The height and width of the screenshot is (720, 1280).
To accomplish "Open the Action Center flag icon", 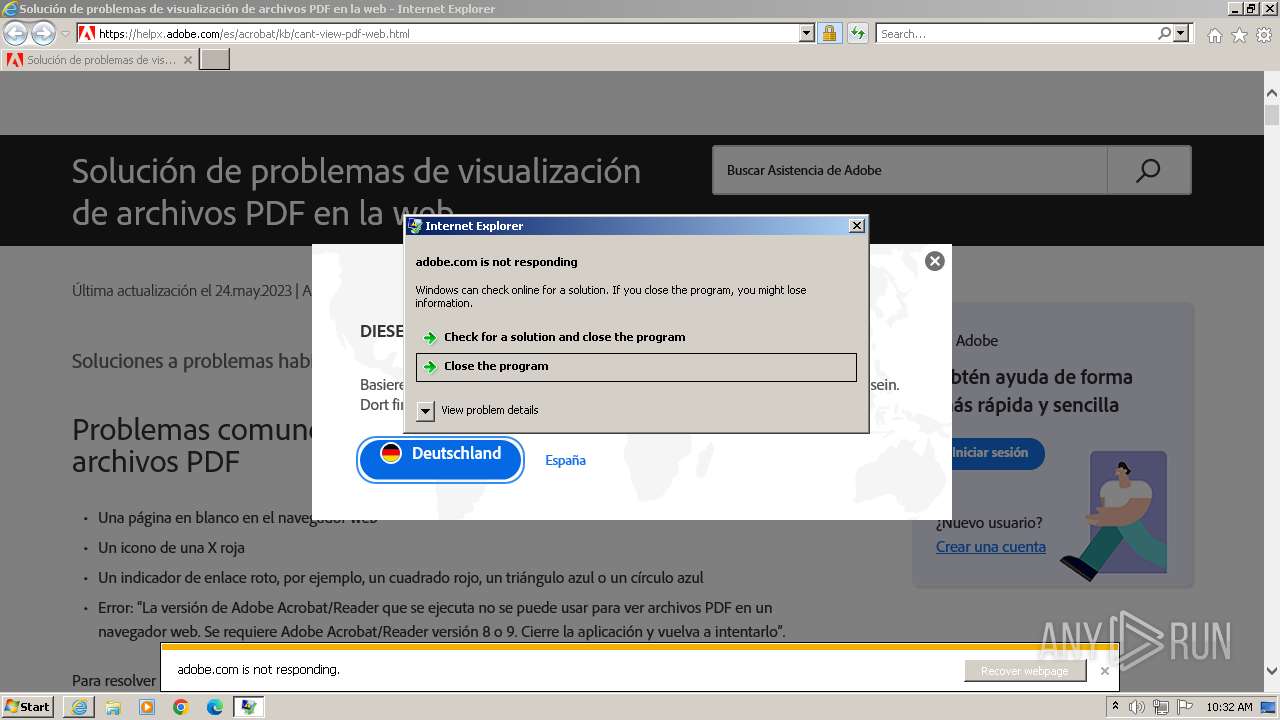I will click(x=1185, y=707).
